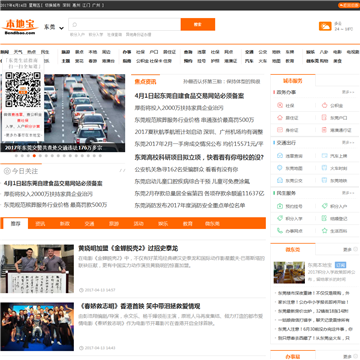Click the 火车时刻 train icon
360x360 pixels.
[x=324, y=168]
